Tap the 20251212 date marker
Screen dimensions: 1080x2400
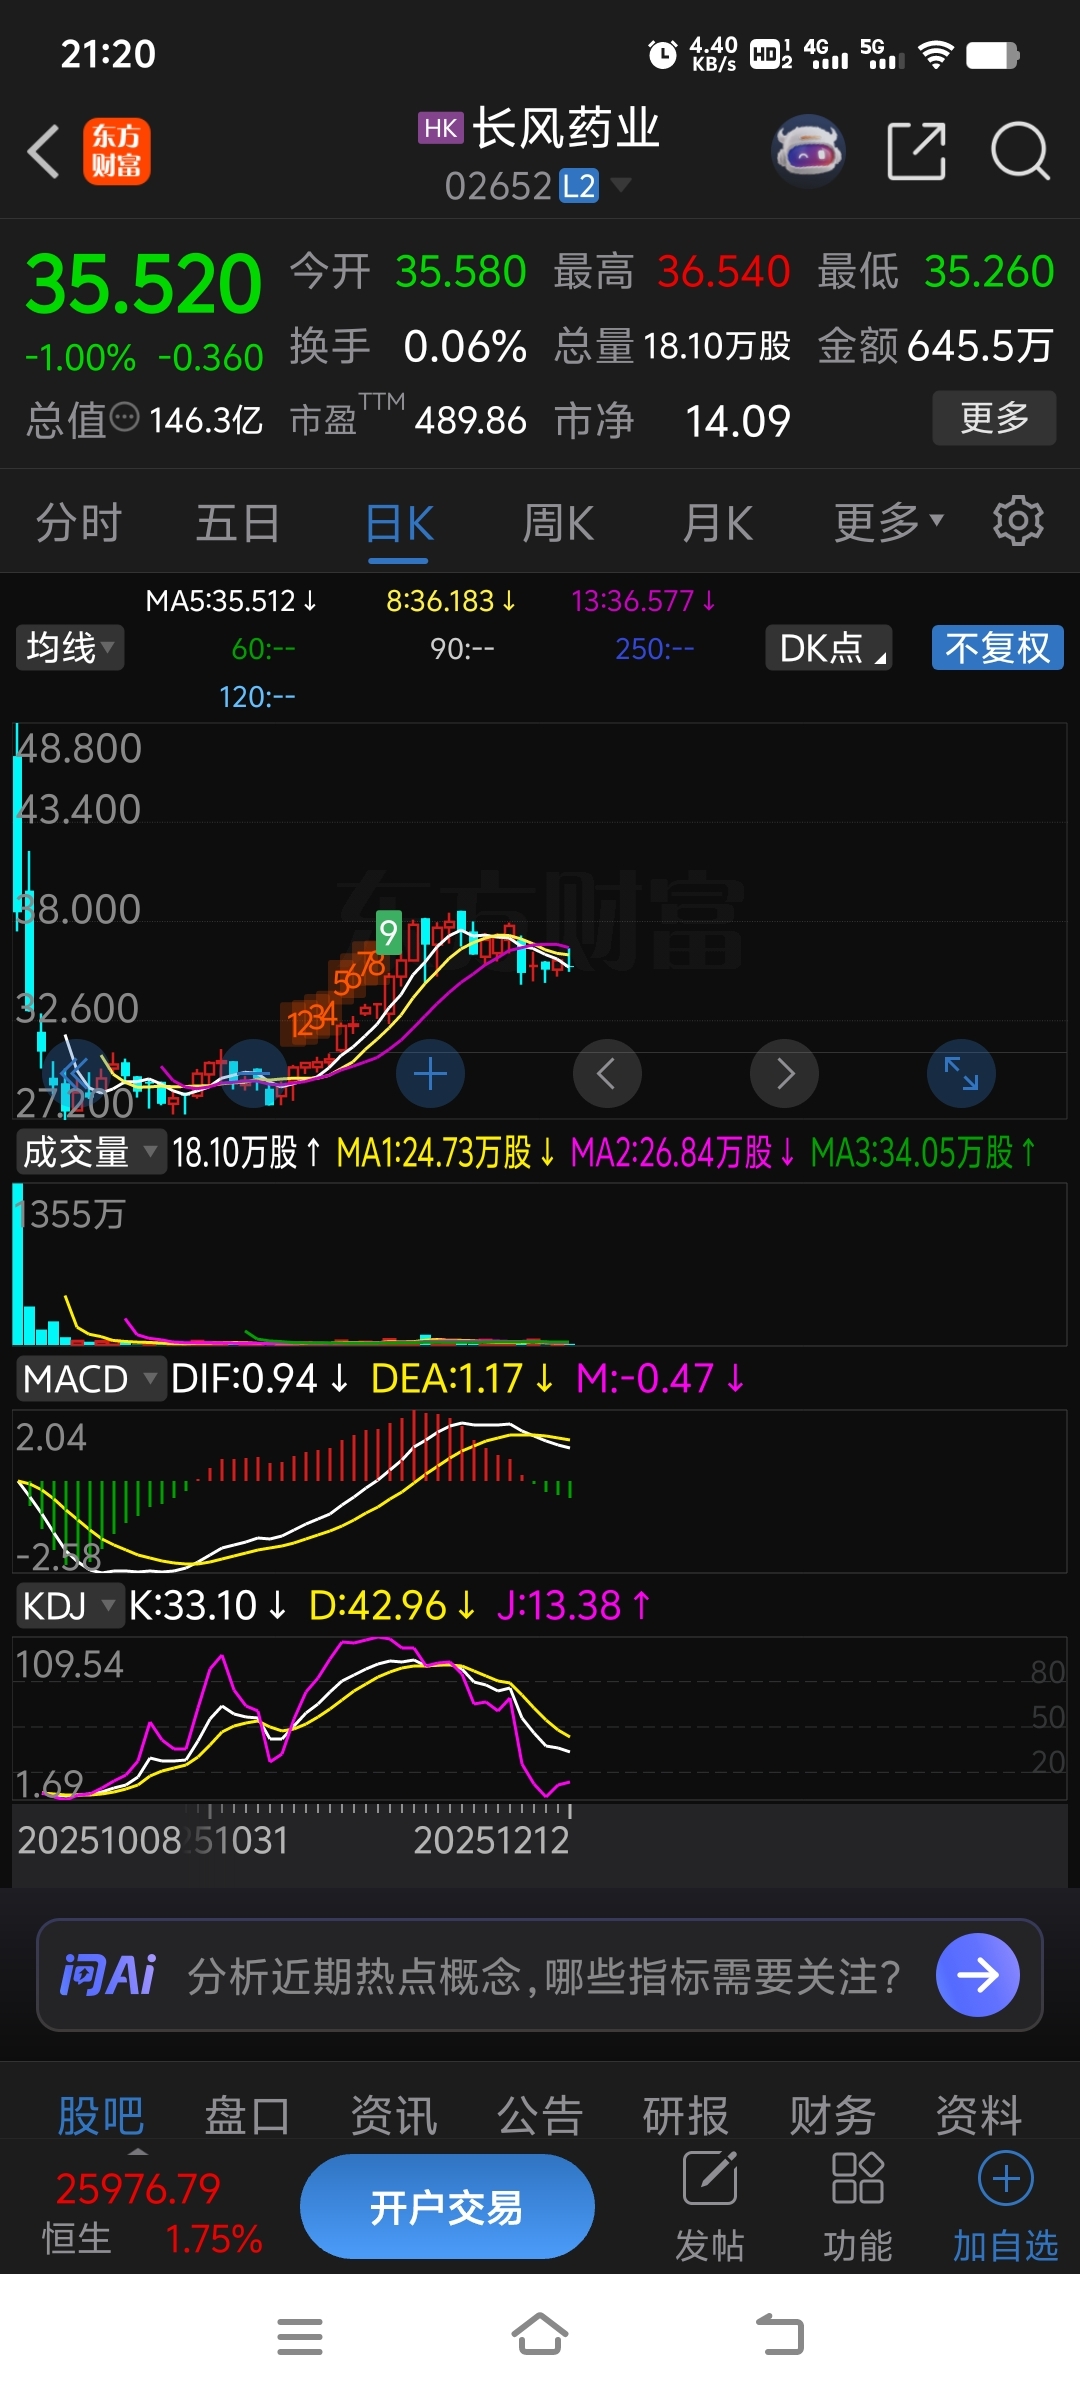491,1840
